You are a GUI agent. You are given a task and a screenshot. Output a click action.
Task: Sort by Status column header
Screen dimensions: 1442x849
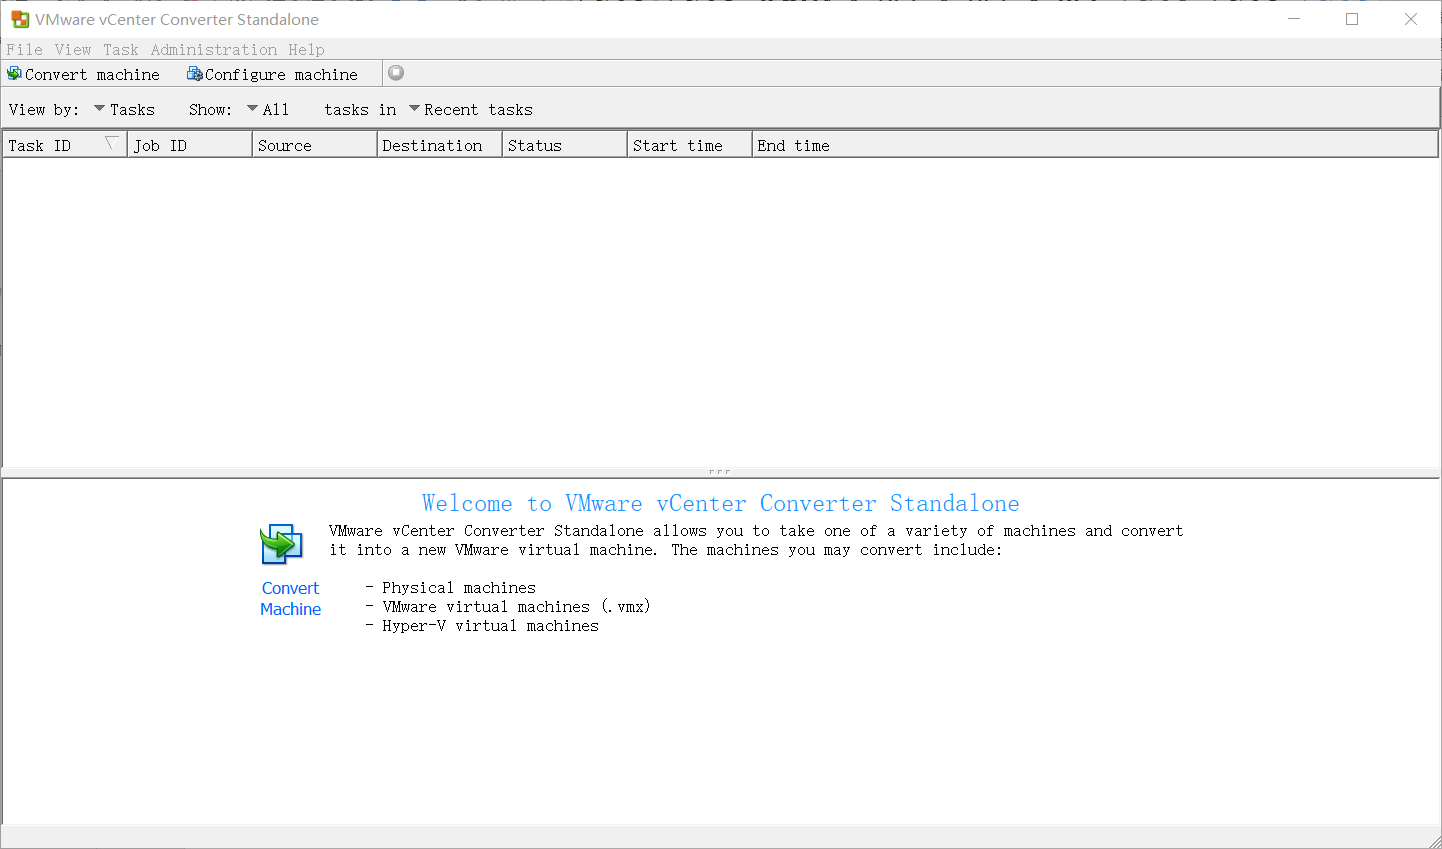[565, 145]
